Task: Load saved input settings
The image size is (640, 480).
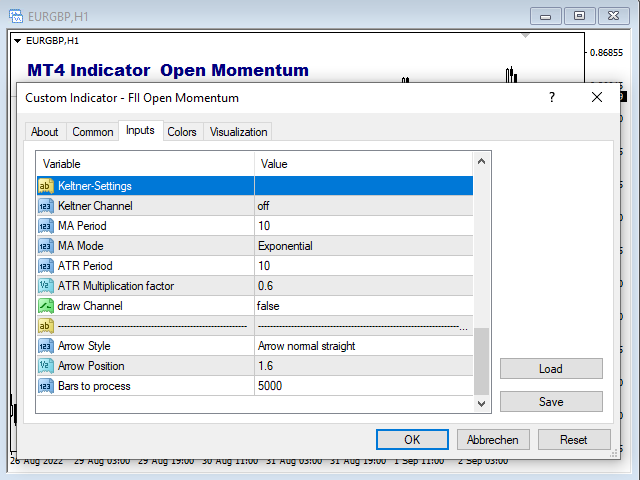Action: pyautogui.click(x=551, y=369)
